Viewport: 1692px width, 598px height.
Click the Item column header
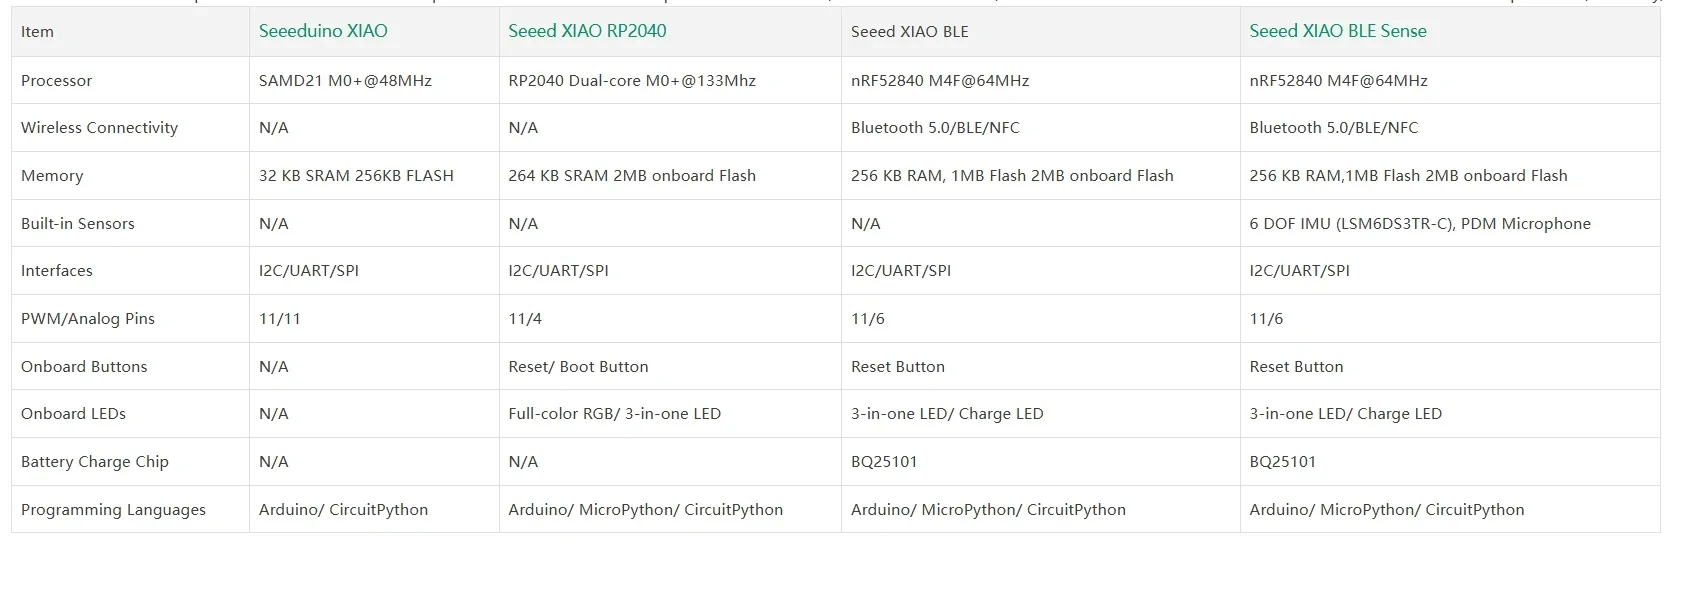pos(37,32)
